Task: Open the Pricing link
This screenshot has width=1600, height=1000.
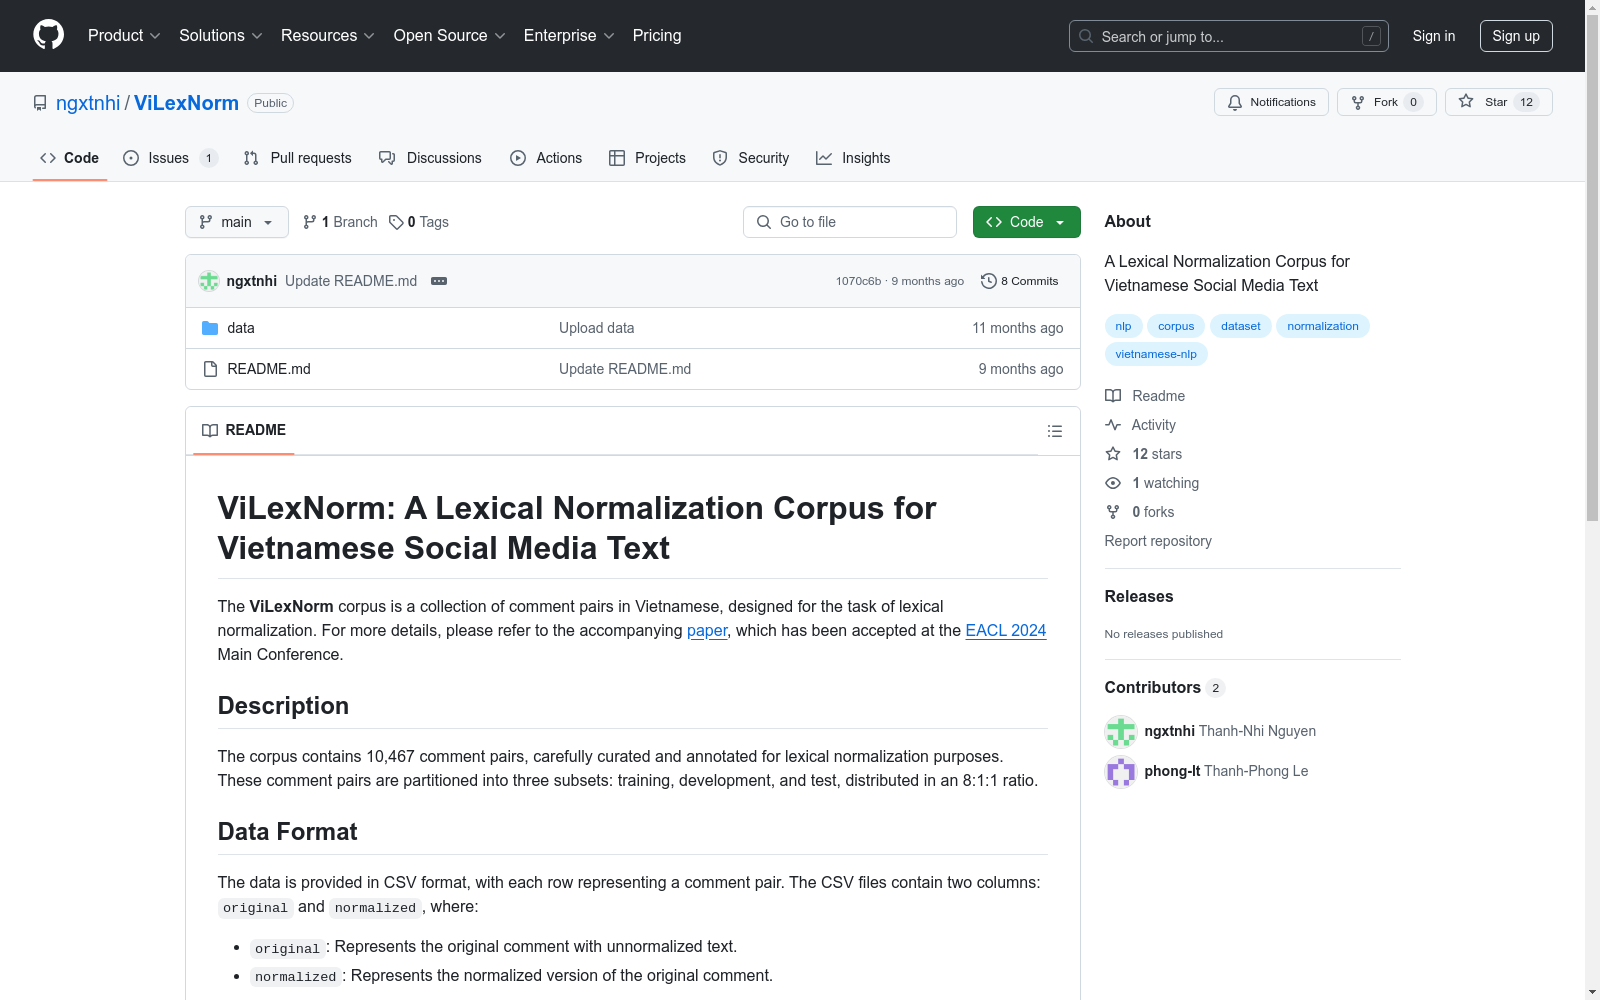Action: pos(657,36)
